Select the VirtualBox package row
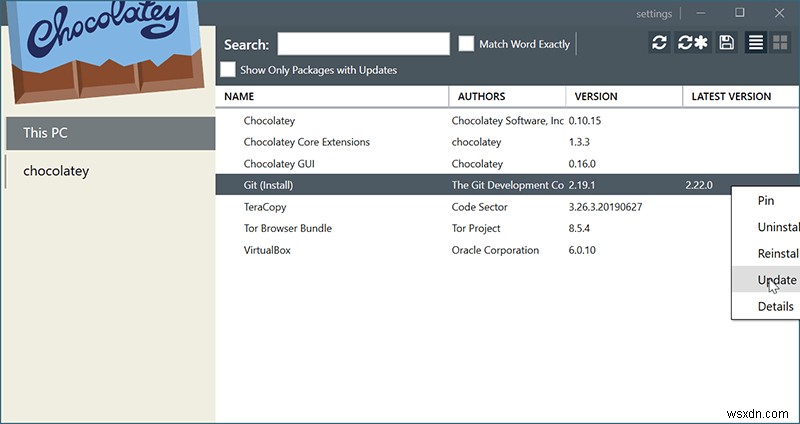The height and width of the screenshot is (424, 800). point(474,250)
